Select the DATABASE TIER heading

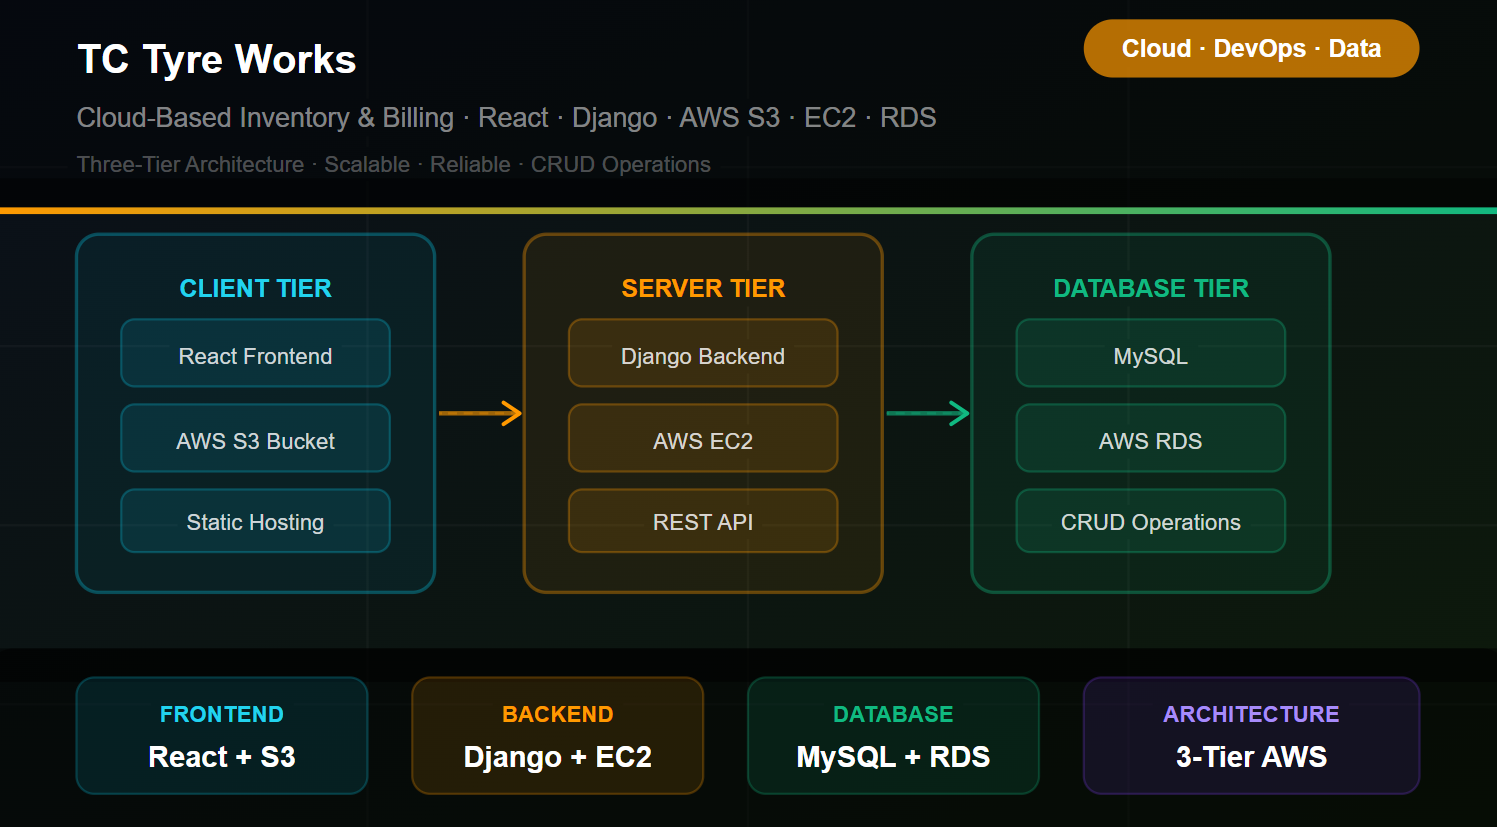pos(1151,288)
